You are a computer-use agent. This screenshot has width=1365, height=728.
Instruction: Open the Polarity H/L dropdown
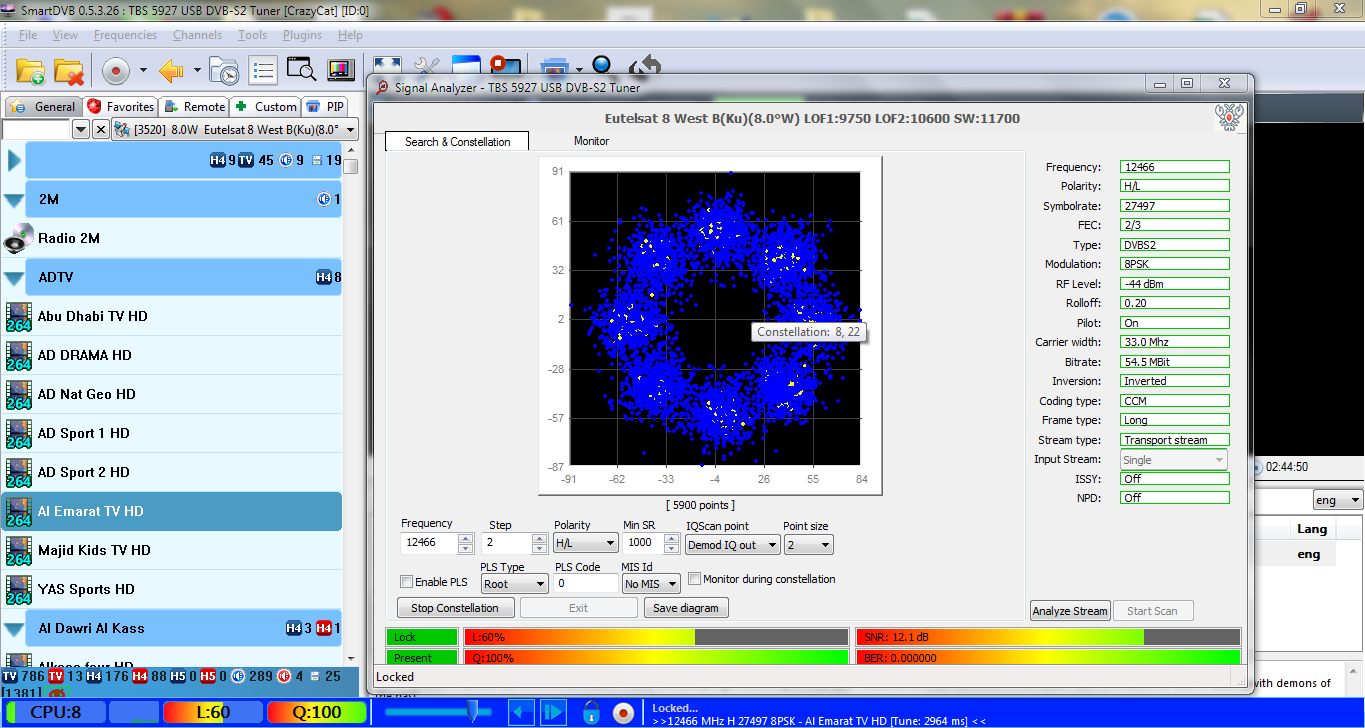point(586,544)
